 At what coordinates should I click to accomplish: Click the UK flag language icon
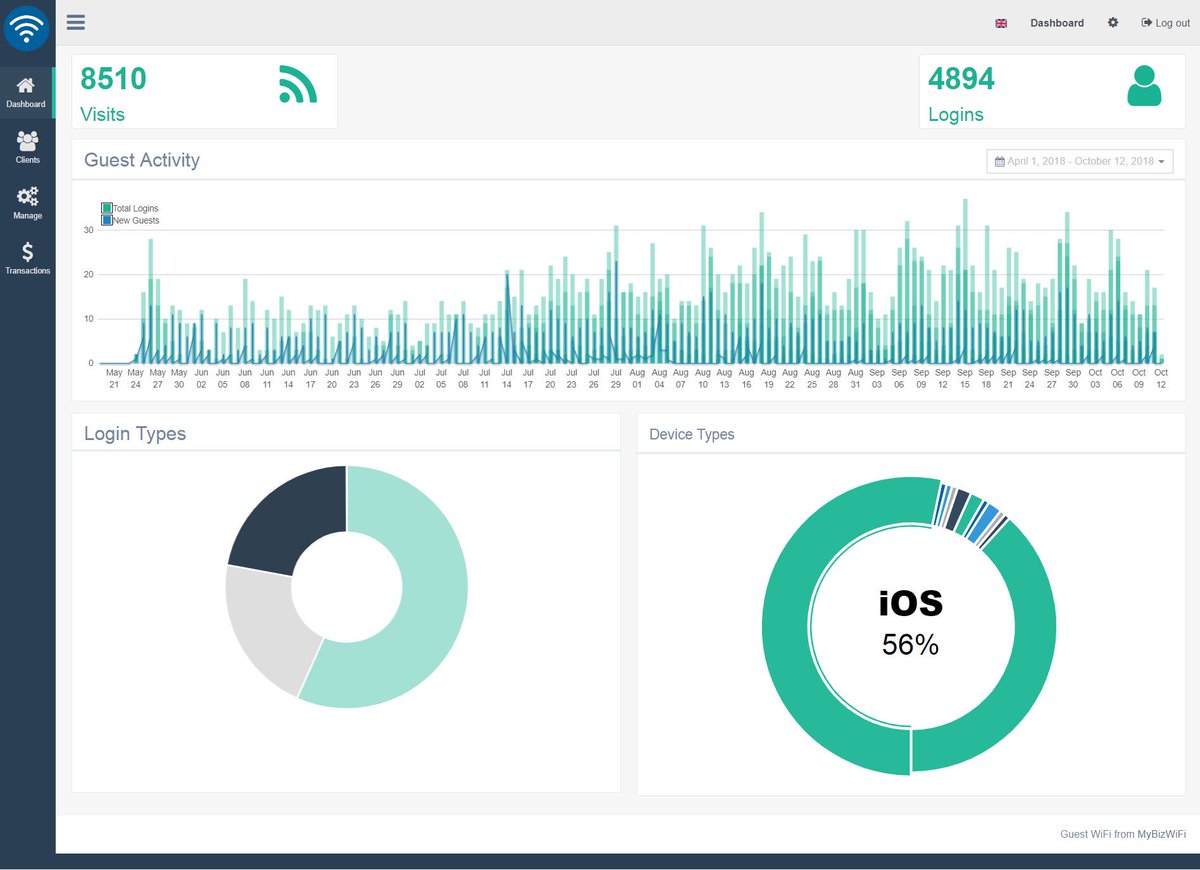pyautogui.click(x=1001, y=23)
